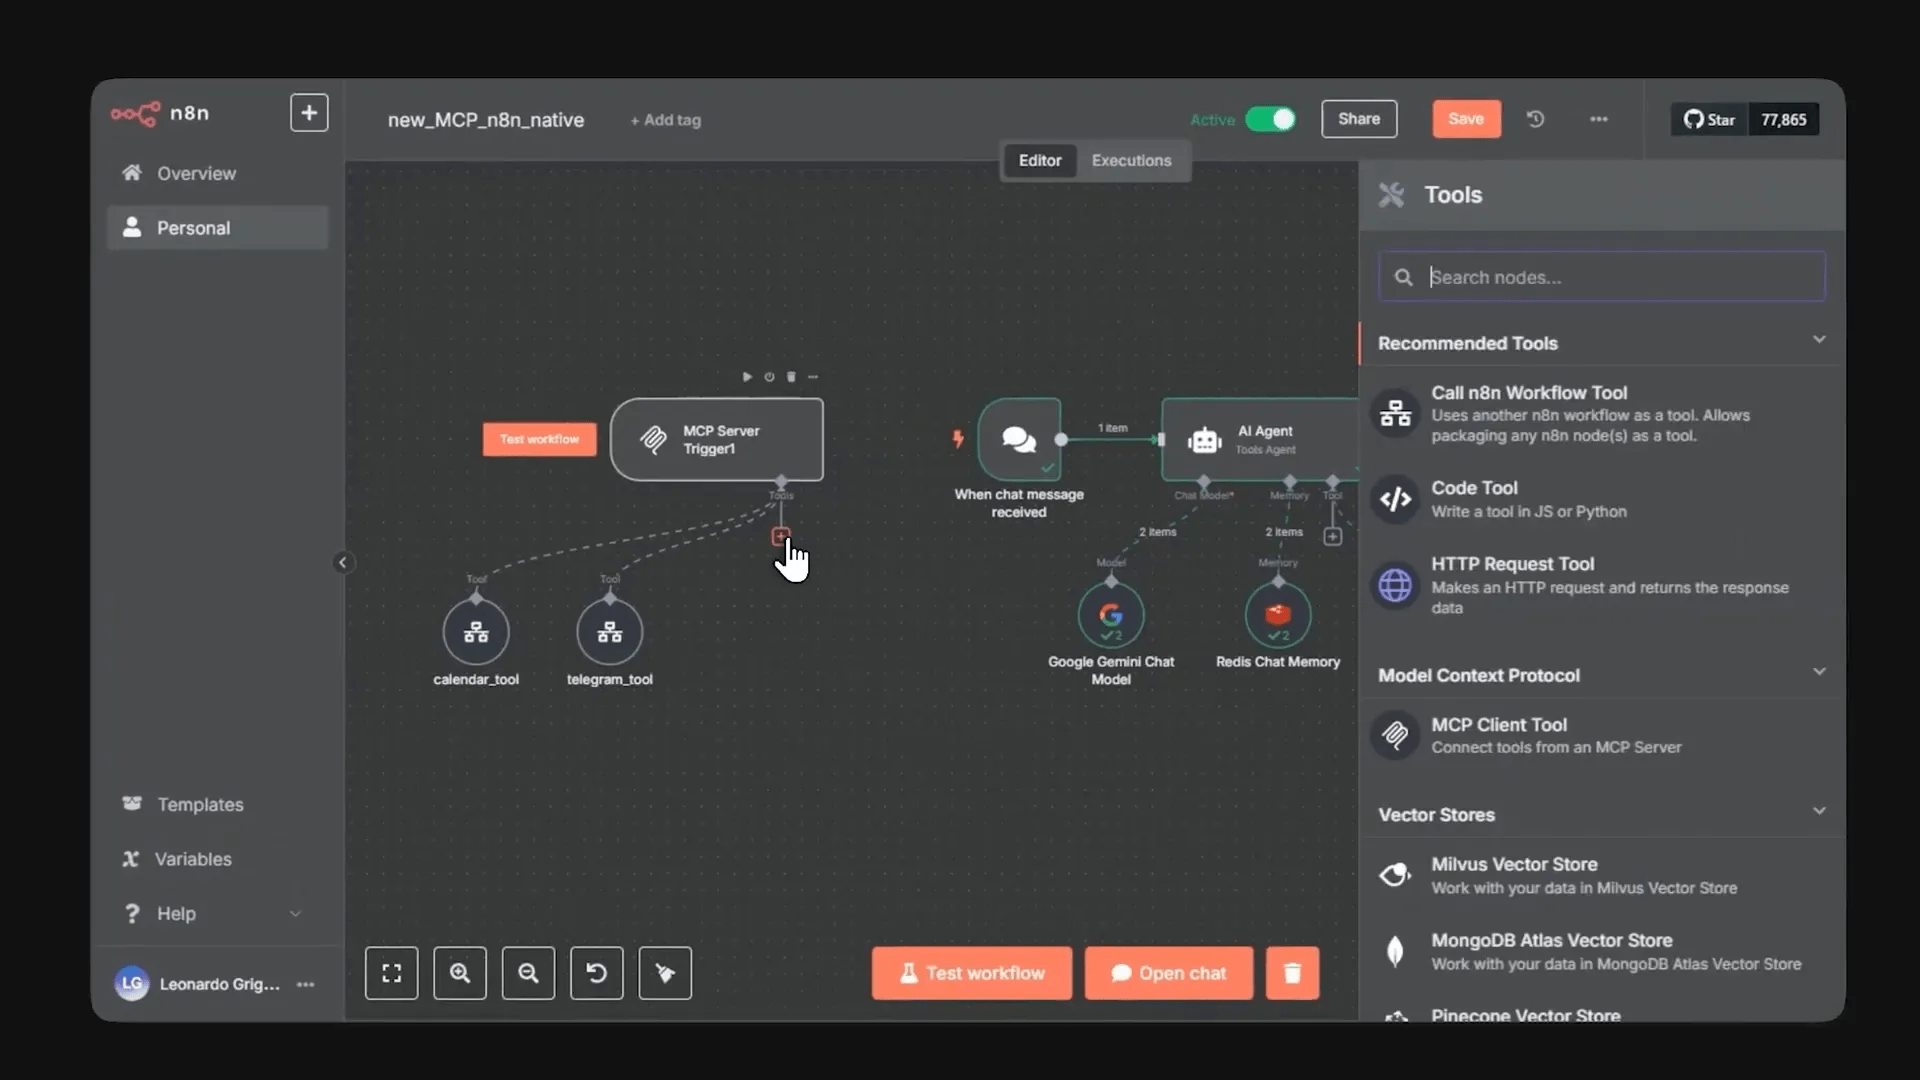Image resolution: width=1920 pixels, height=1080 pixels.
Task: Open chat with the Open chat button
Action: coord(1168,973)
